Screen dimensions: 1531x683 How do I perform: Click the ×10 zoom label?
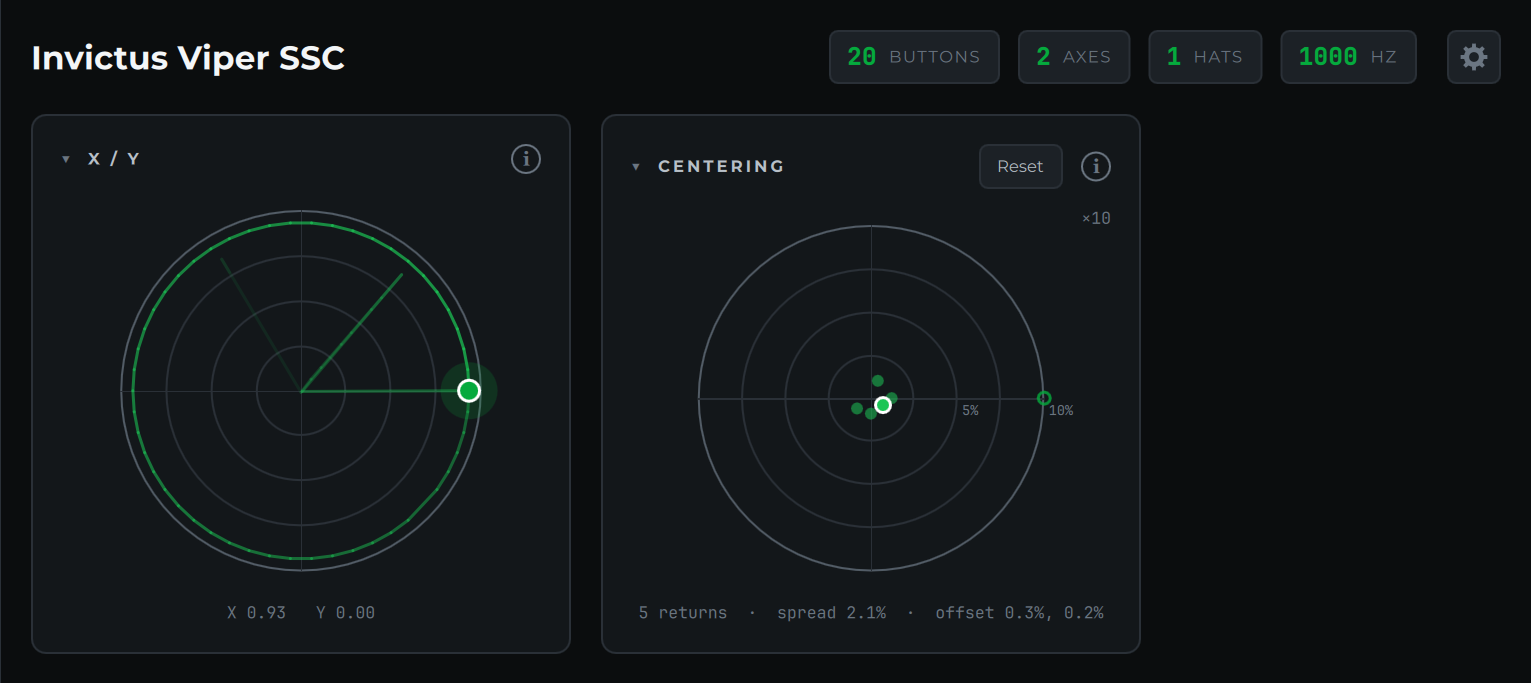pos(1096,218)
